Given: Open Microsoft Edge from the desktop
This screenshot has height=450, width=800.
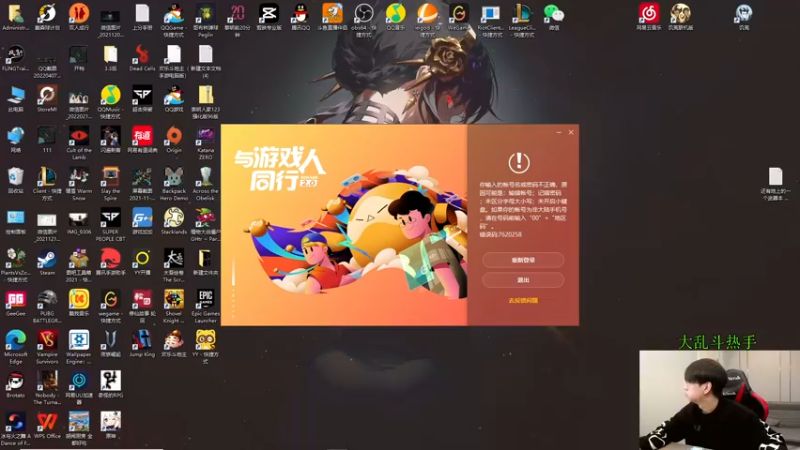Looking at the screenshot, I should (15, 347).
